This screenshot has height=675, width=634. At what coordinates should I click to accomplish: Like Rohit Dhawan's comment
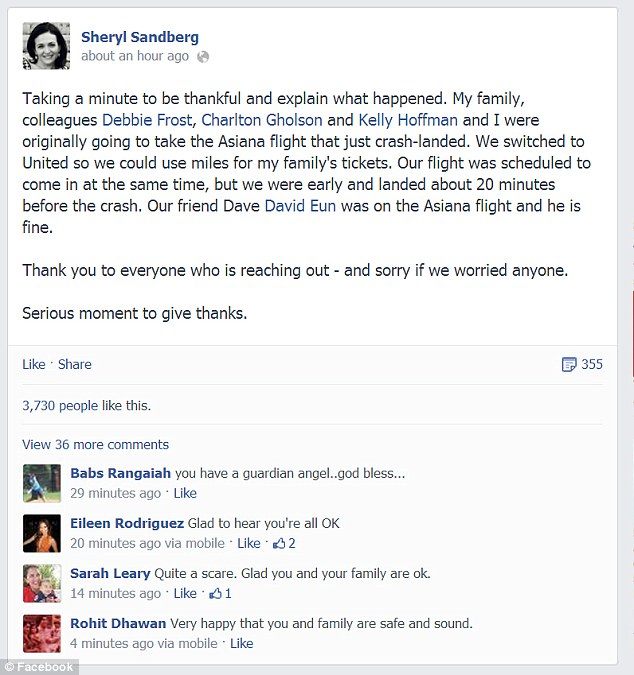(x=241, y=644)
